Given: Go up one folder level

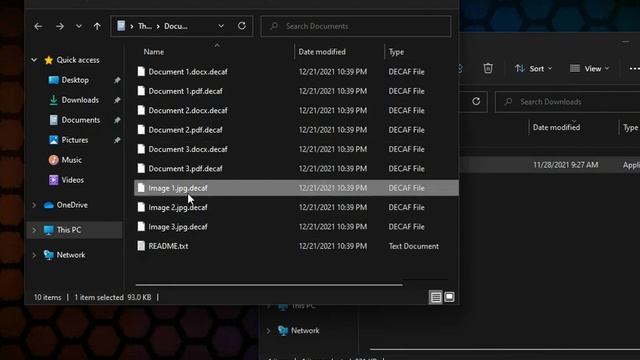Looking at the screenshot, I should [x=97, y=26].
